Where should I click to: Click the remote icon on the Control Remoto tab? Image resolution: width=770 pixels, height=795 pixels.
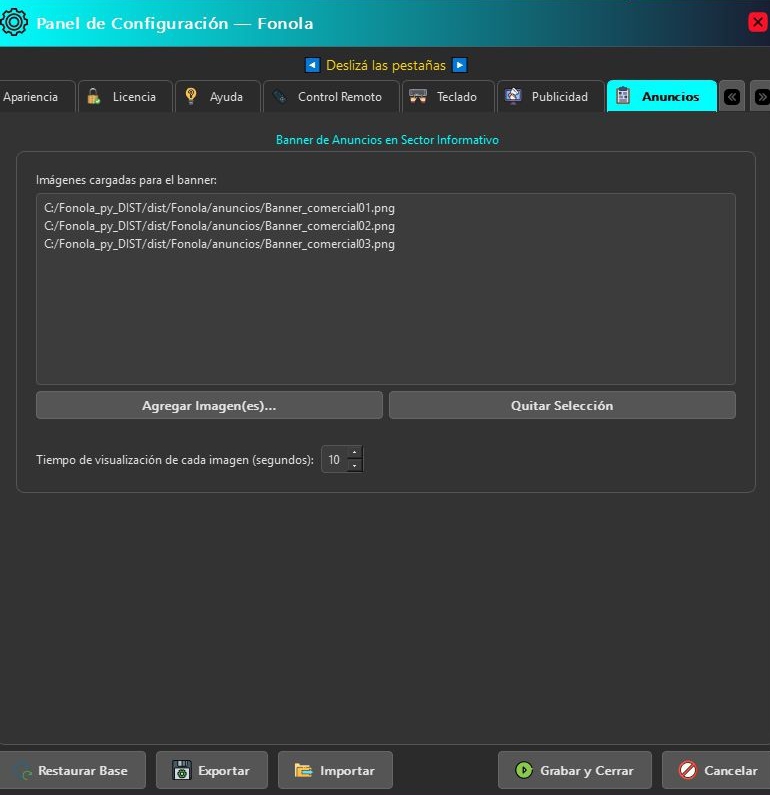(x=279, y=96)
